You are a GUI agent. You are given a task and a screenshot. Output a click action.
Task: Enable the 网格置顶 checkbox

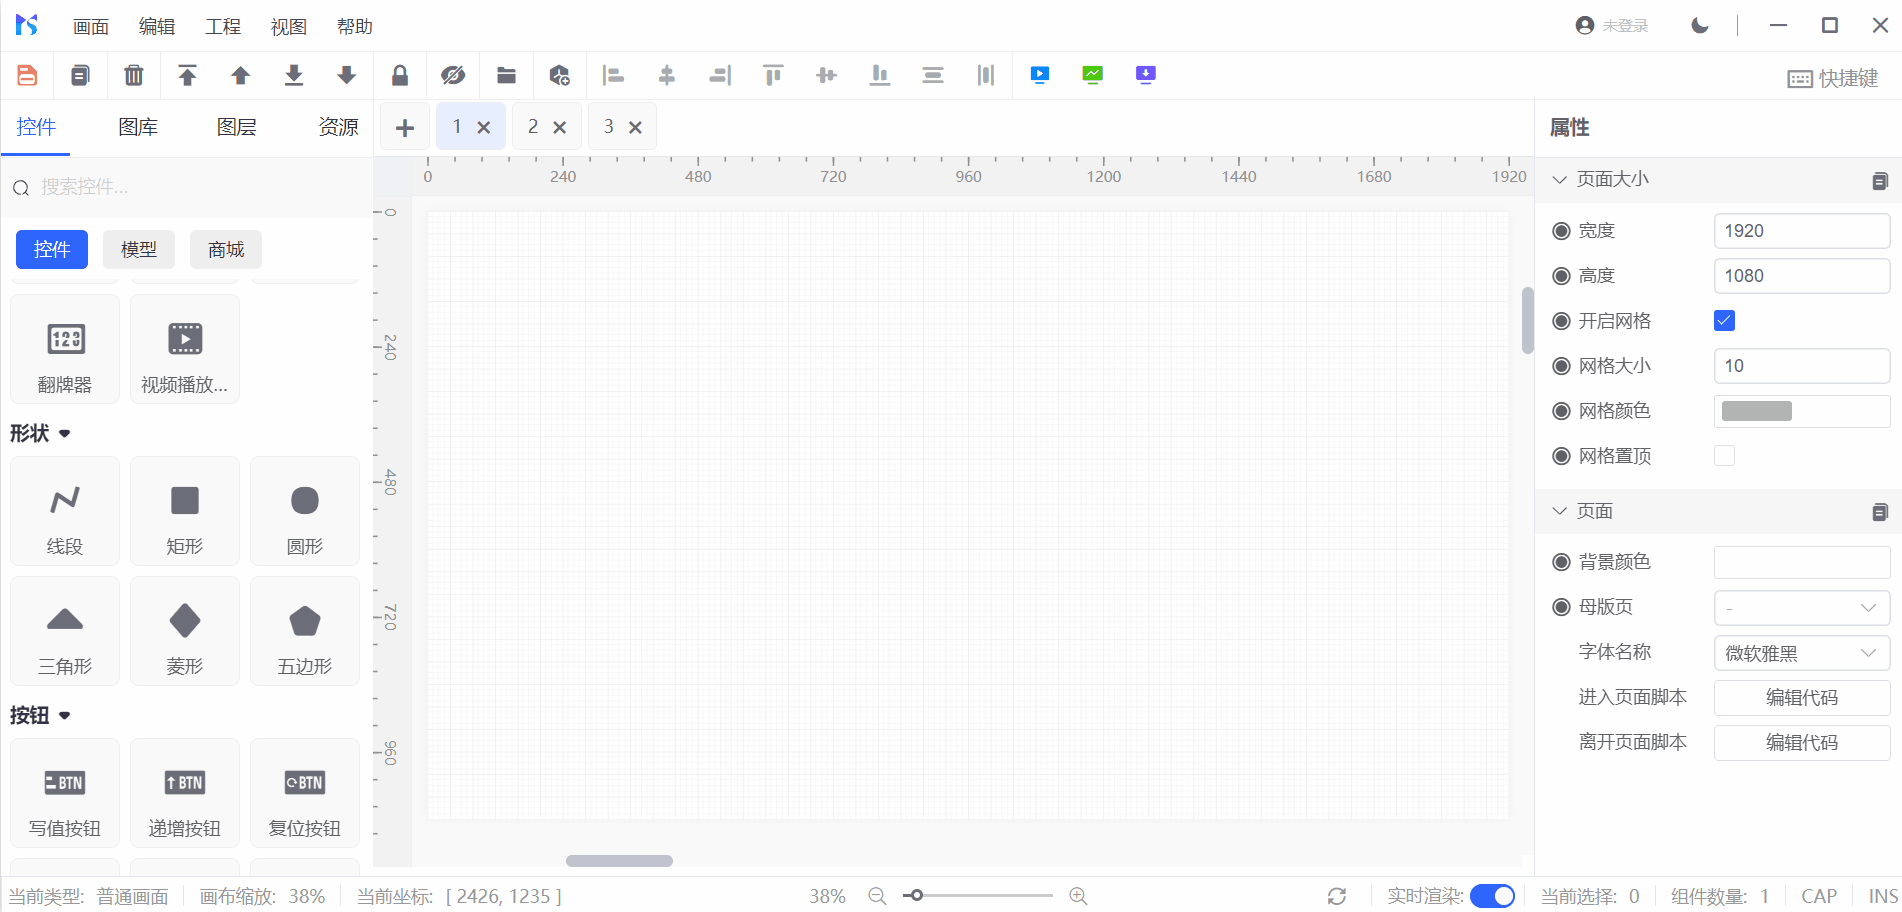pos(1724,456)
